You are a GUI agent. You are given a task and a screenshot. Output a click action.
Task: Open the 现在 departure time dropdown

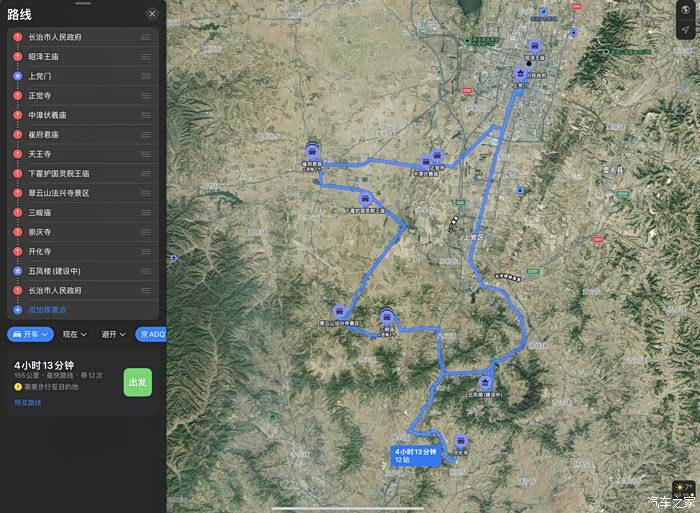(75, 334)
